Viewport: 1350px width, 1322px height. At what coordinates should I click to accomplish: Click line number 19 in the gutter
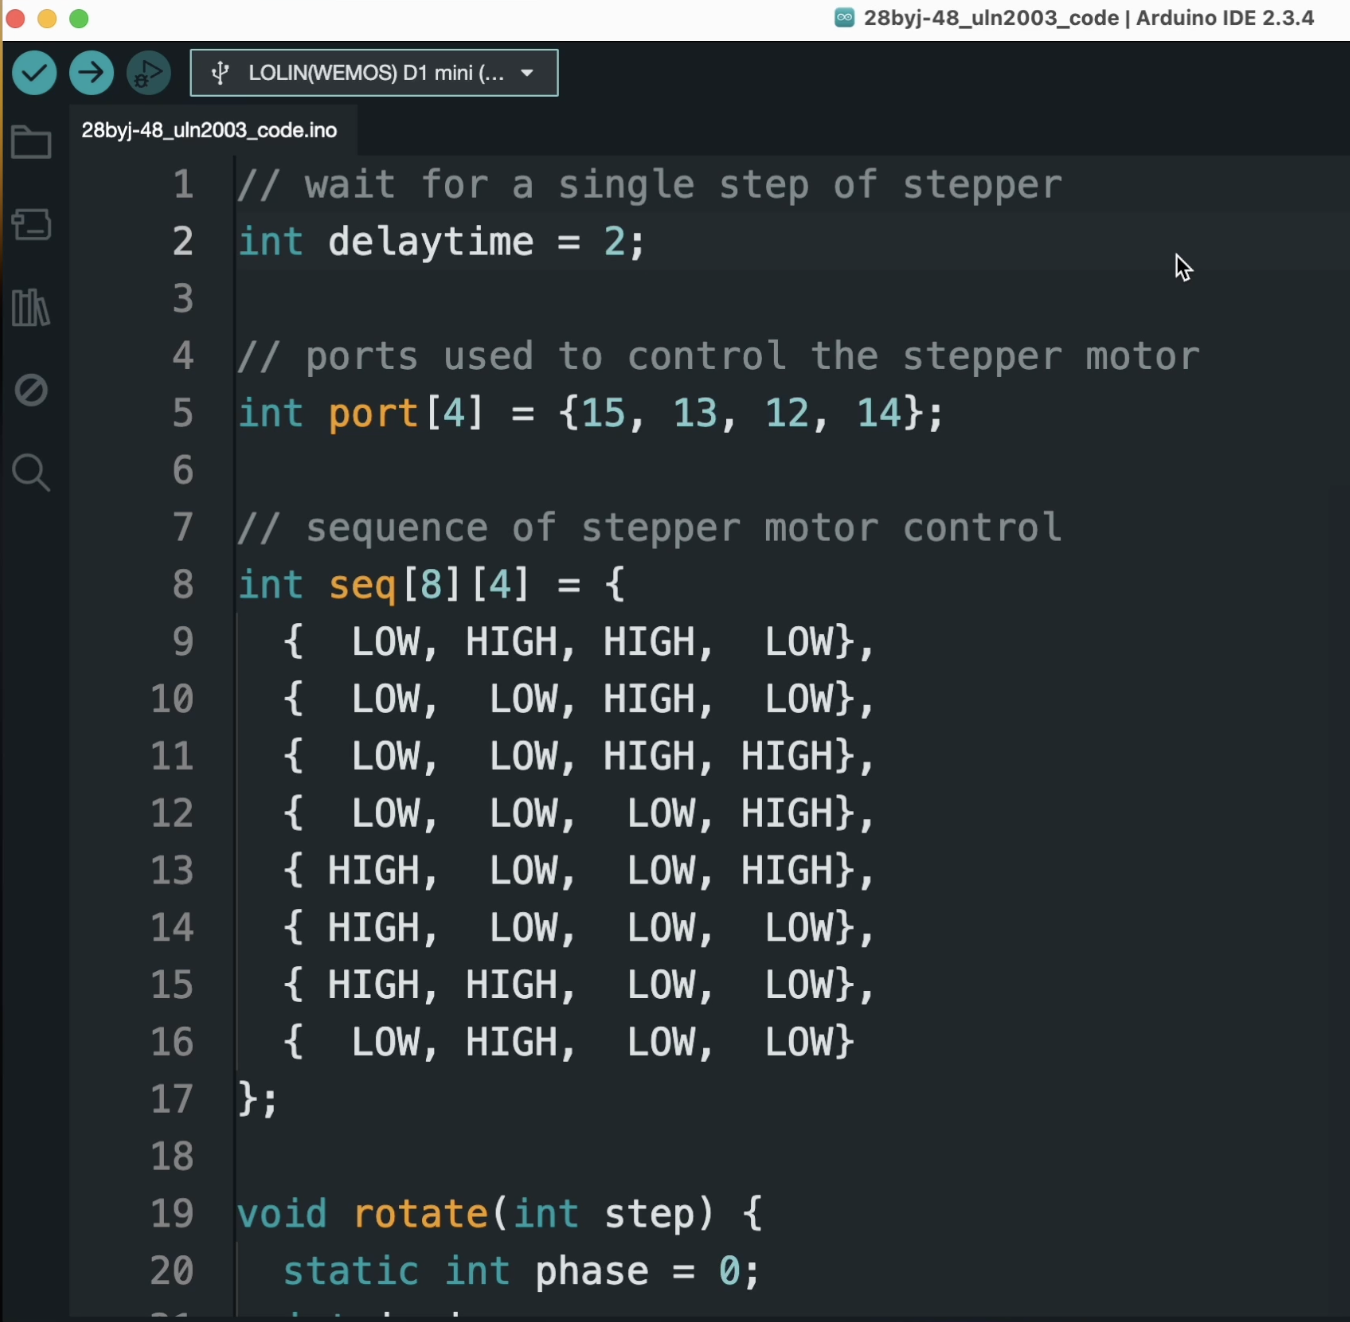pyautogui.click(x=172, y=1213)
